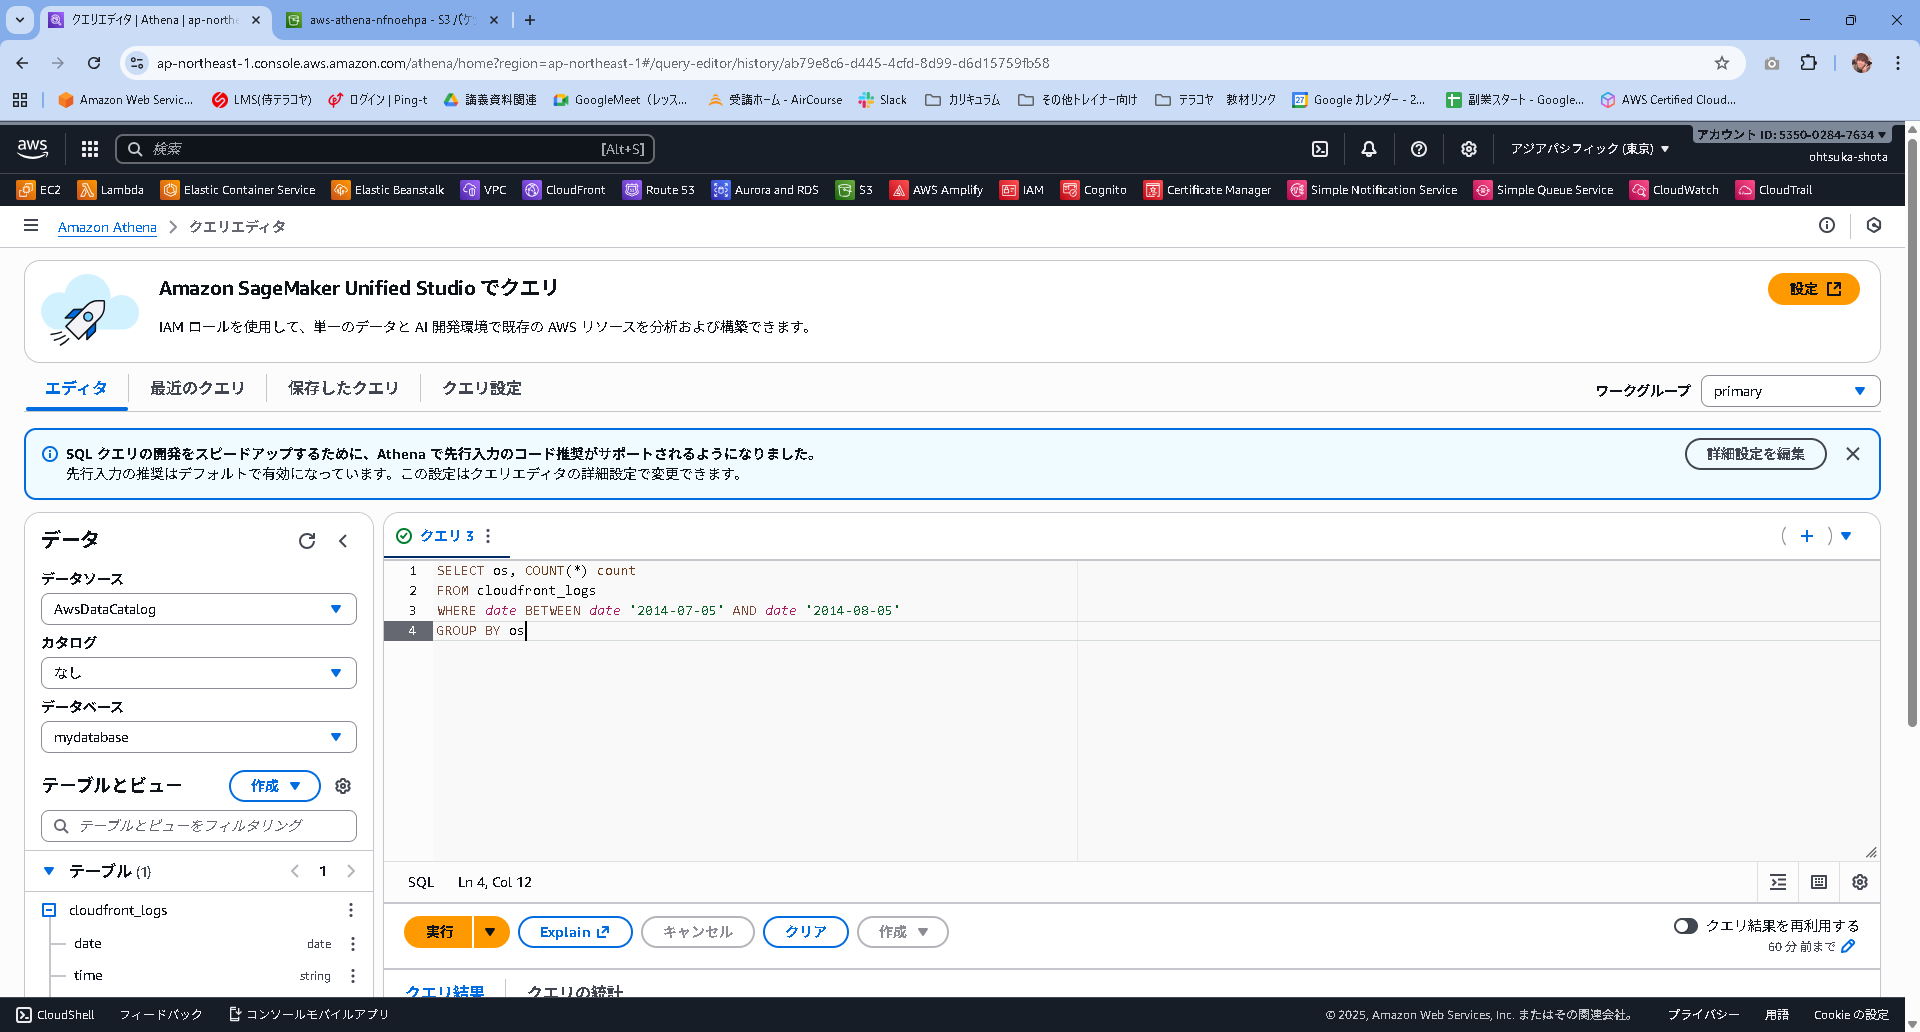Viewport: 1920px width, 1032px height.
Task: Switch to the エディタ tab
Action: 76,388
